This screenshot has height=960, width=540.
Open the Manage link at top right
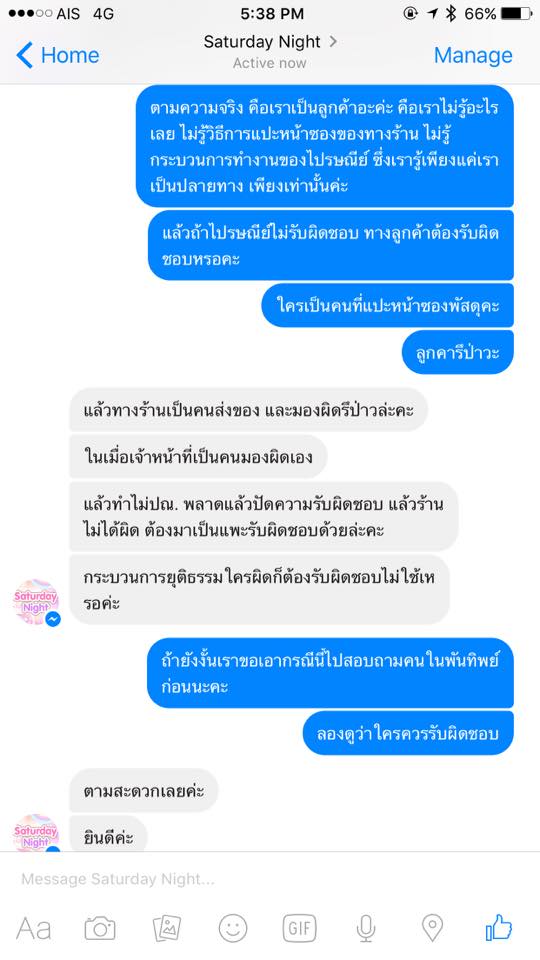[x=473, y=55]
